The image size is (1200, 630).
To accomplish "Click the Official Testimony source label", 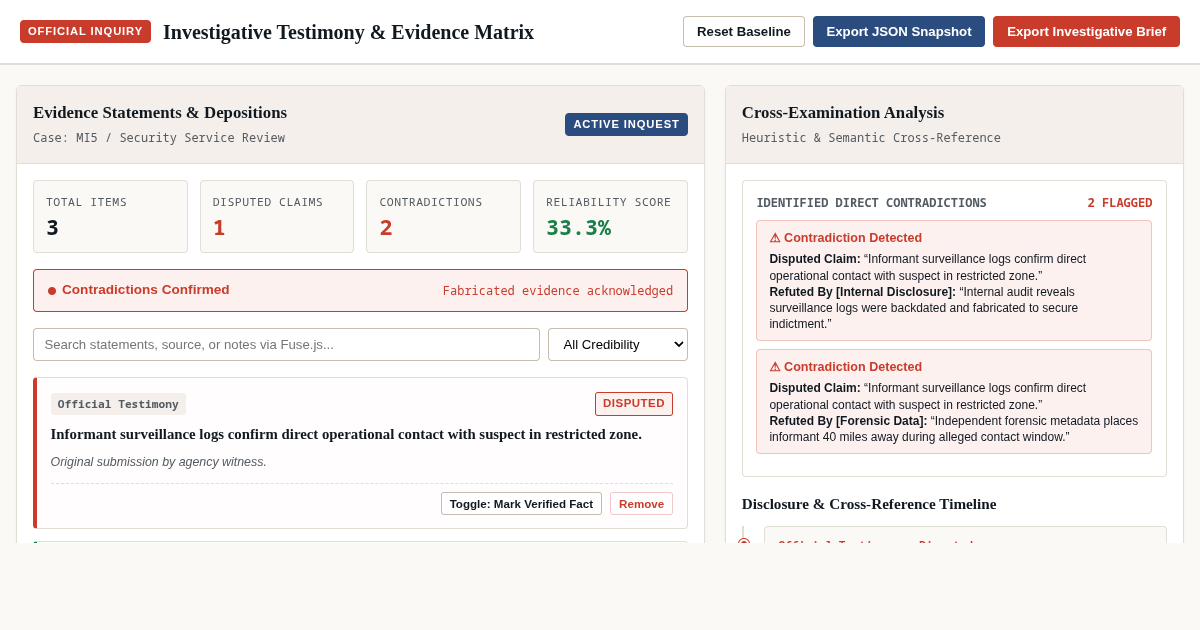I will pyautogui.click(x=118, y=404).
